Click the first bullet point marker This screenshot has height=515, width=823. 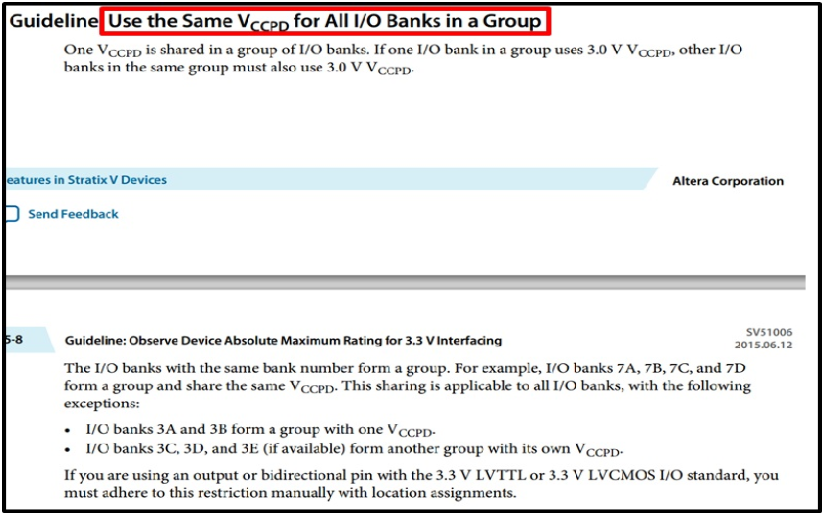click(x=67, y=431)
